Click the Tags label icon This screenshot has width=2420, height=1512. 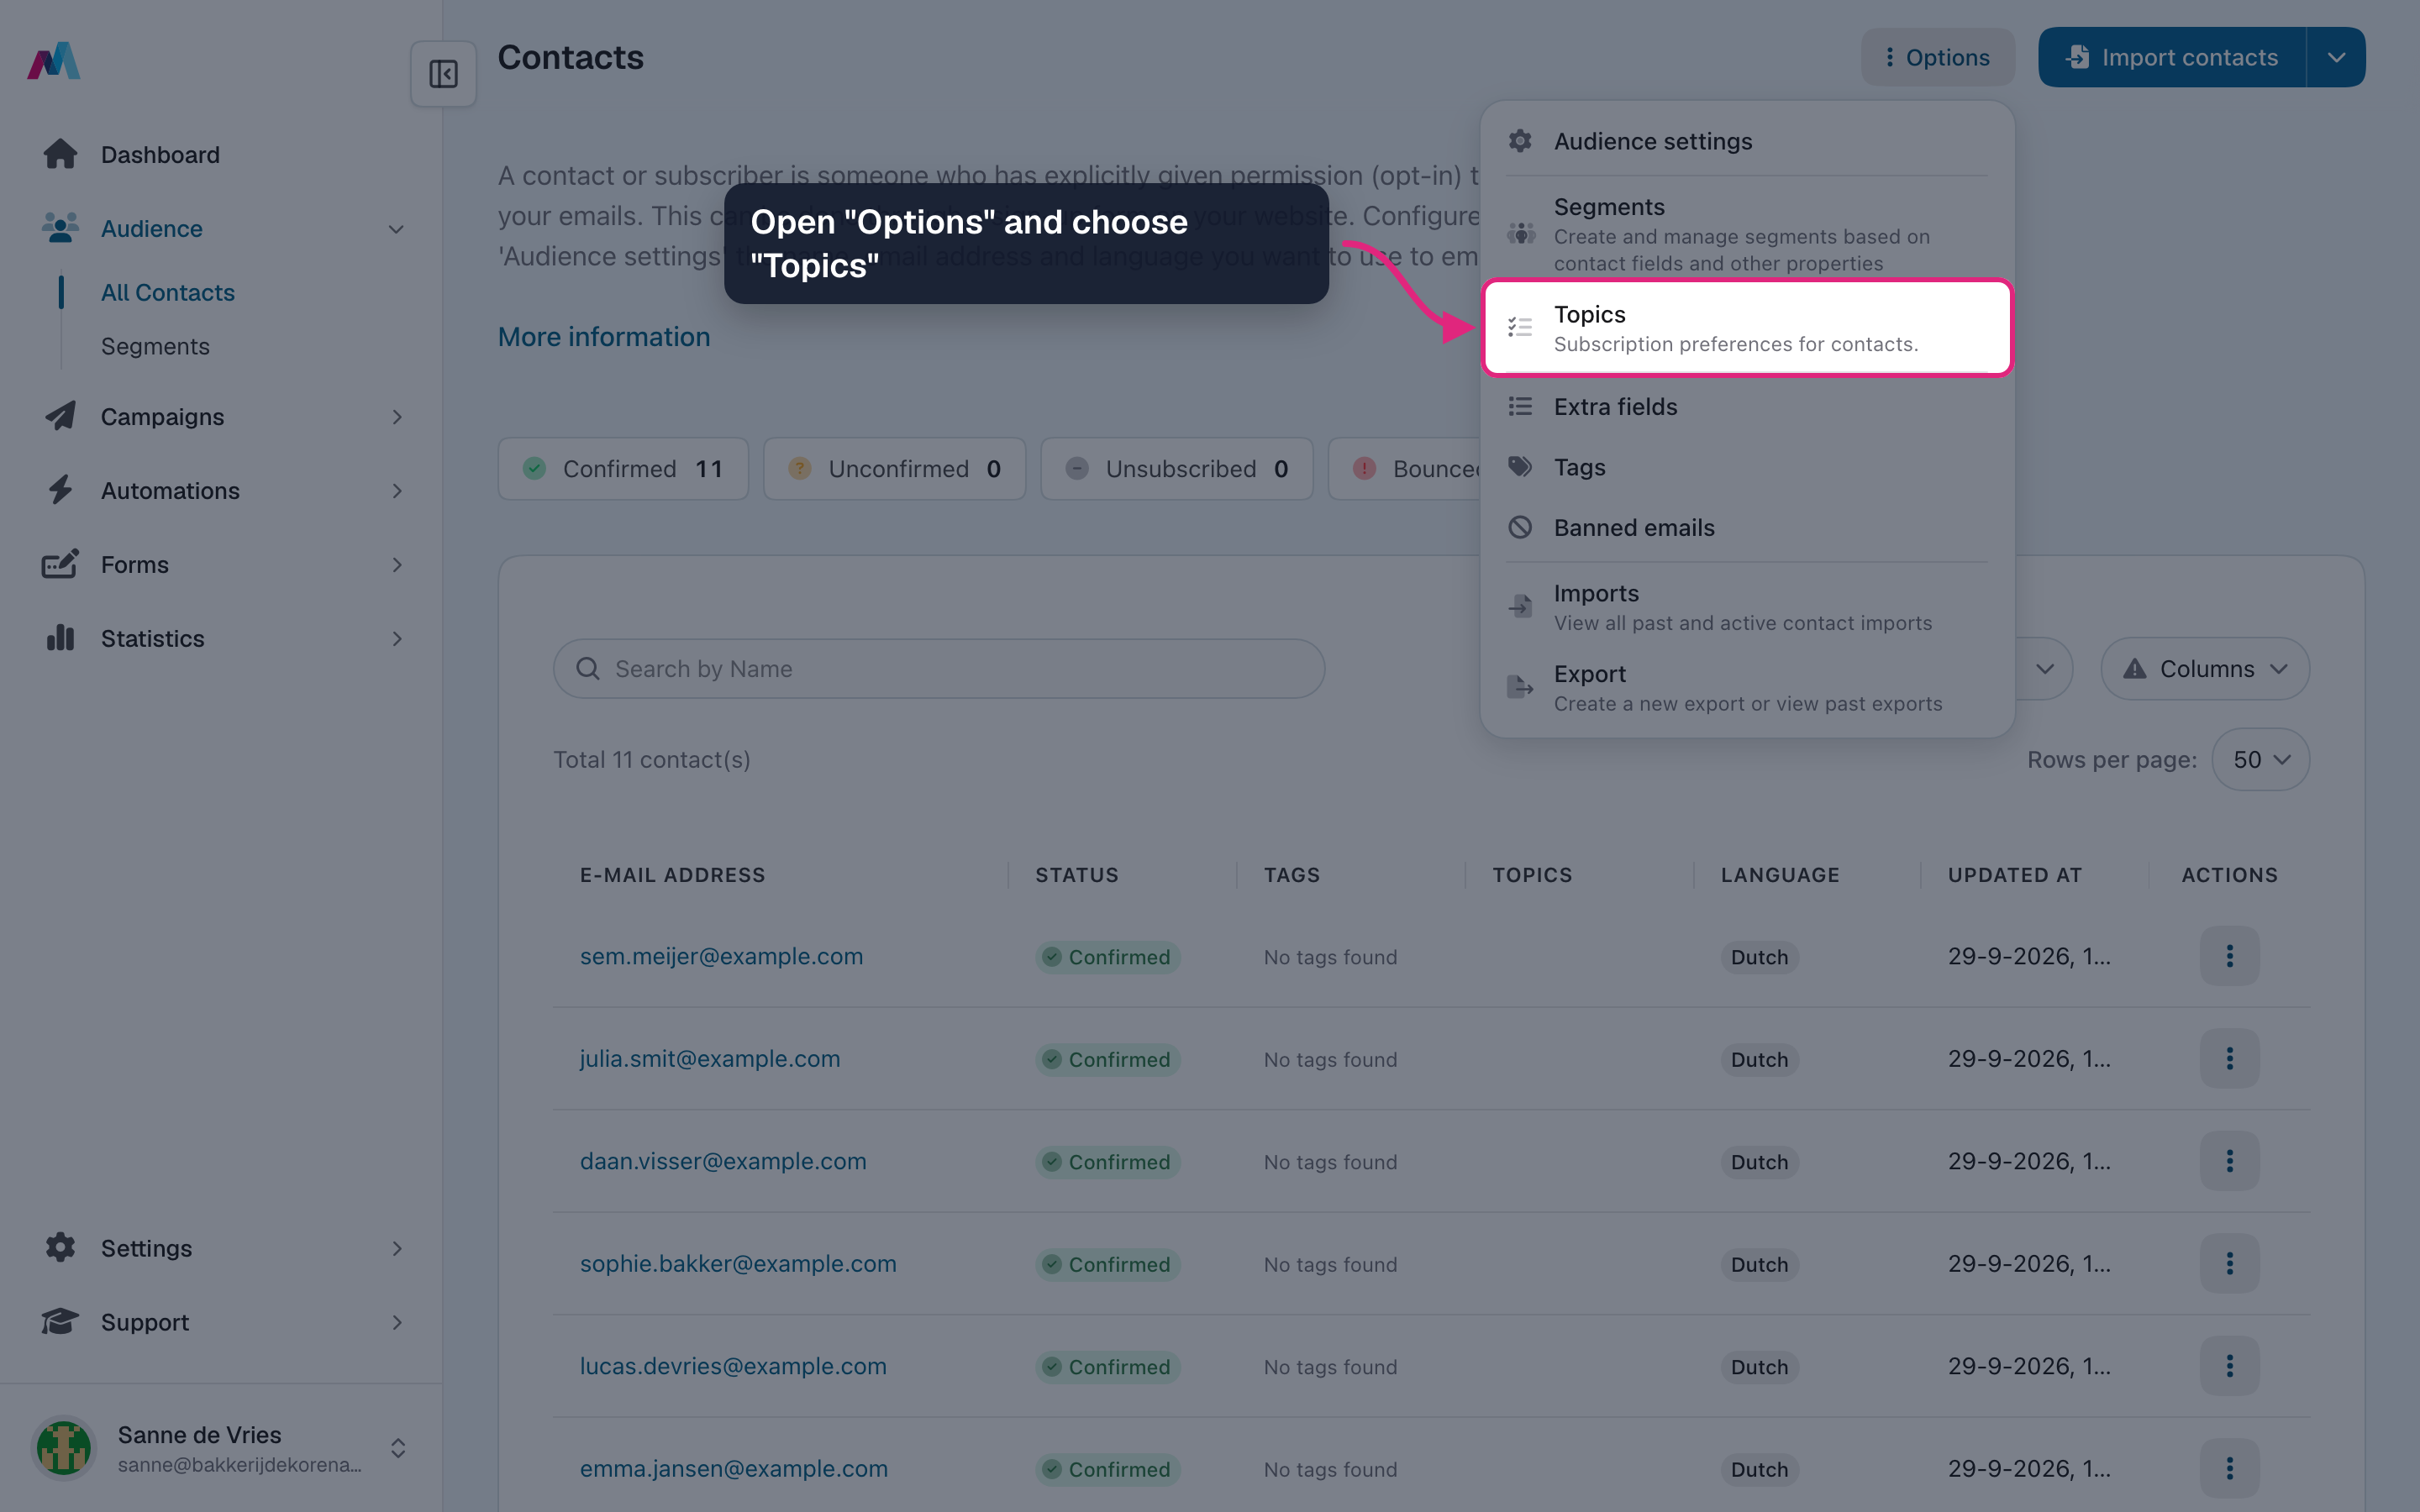point(1520,467)
